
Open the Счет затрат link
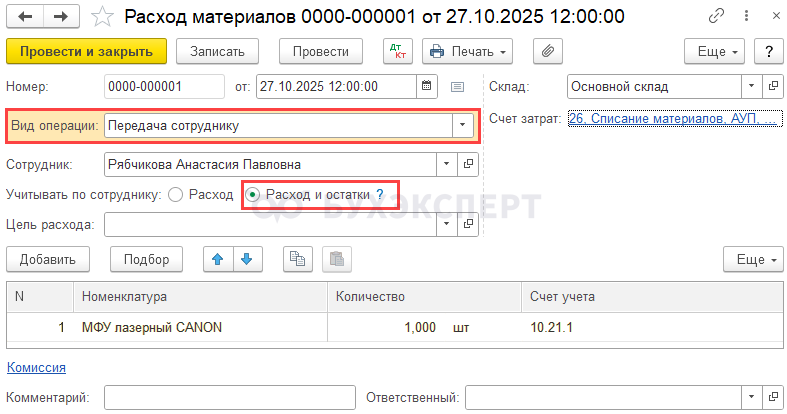click(x=675, y=118)
